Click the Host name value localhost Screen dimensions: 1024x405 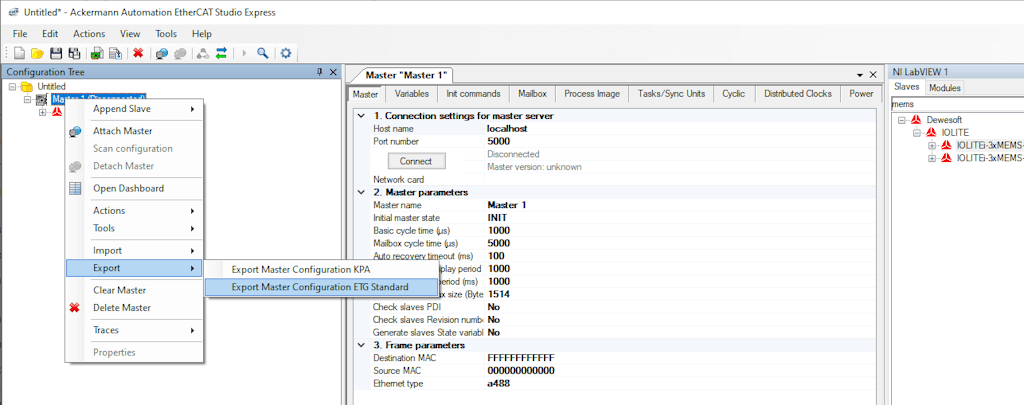click(x=507, y=129)
